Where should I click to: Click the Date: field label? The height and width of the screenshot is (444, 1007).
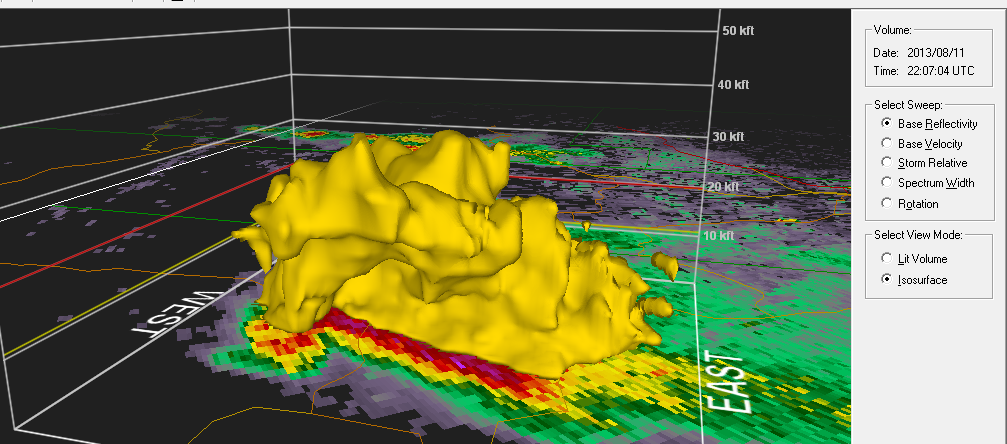[x=884, y=53]
